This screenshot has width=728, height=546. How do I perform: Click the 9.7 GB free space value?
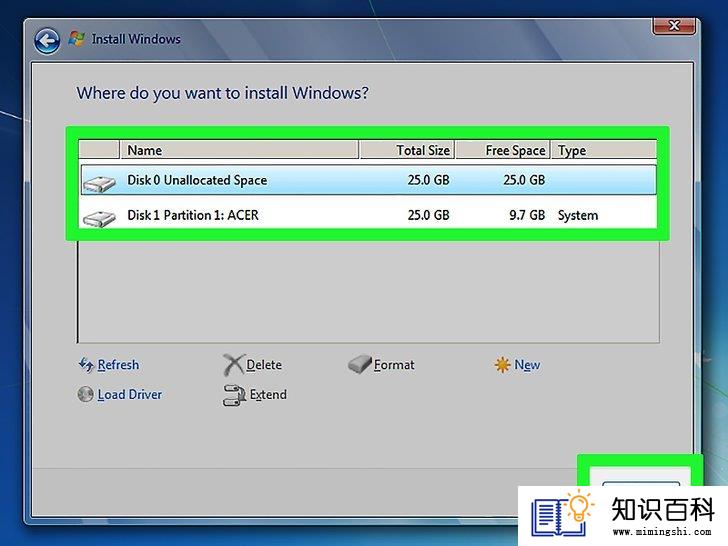527,215
